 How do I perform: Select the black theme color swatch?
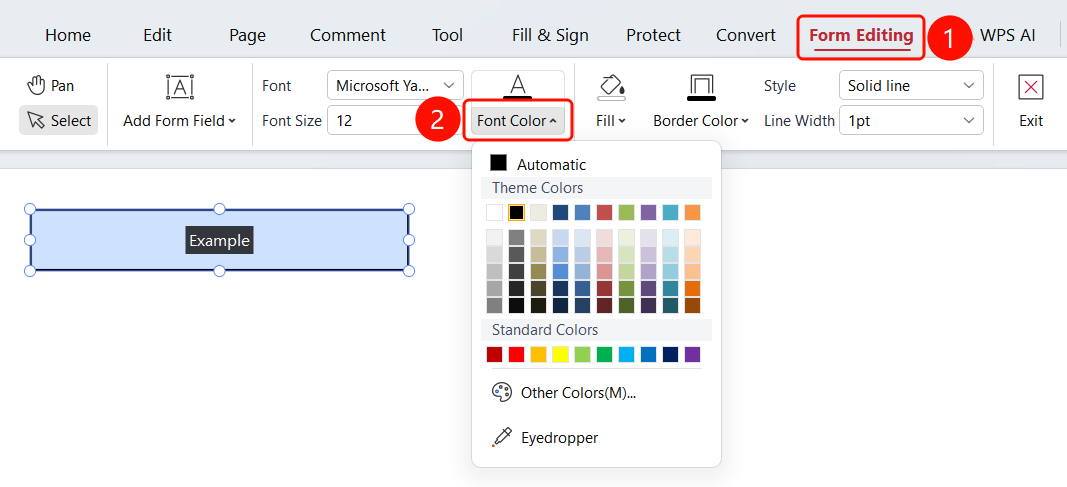(516, 212)
